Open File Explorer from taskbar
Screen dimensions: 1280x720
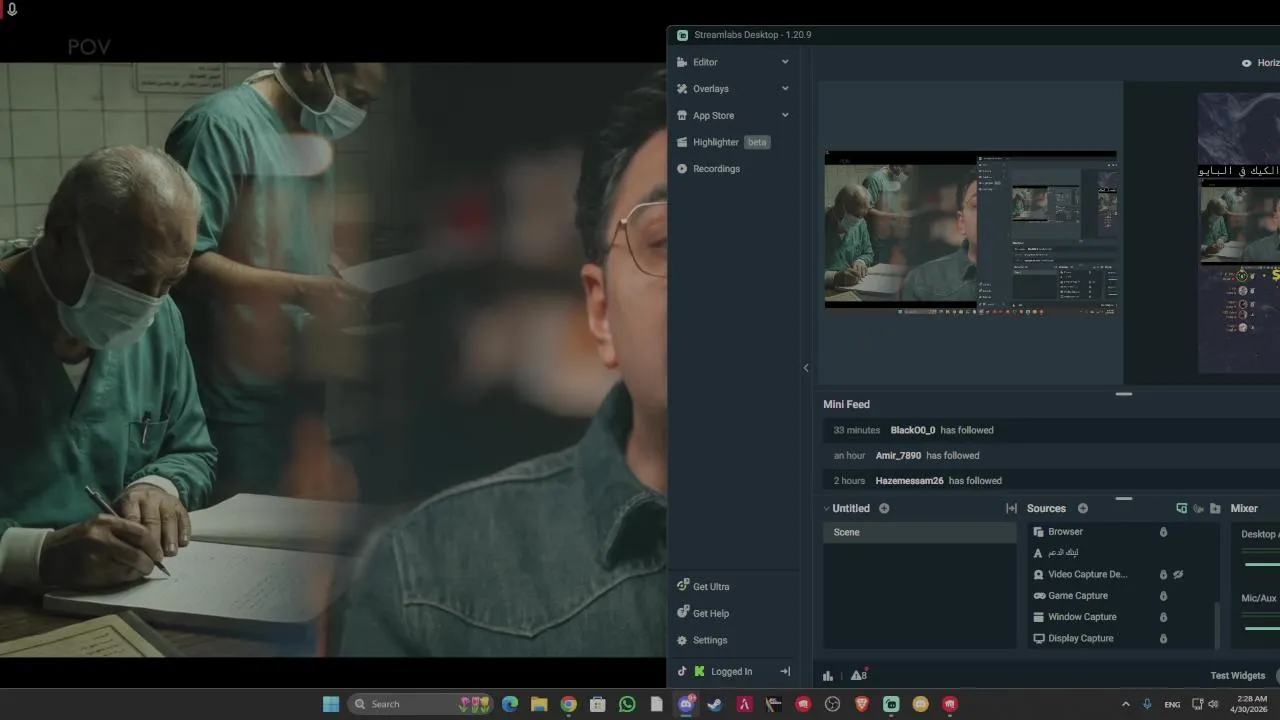(539, 704)
